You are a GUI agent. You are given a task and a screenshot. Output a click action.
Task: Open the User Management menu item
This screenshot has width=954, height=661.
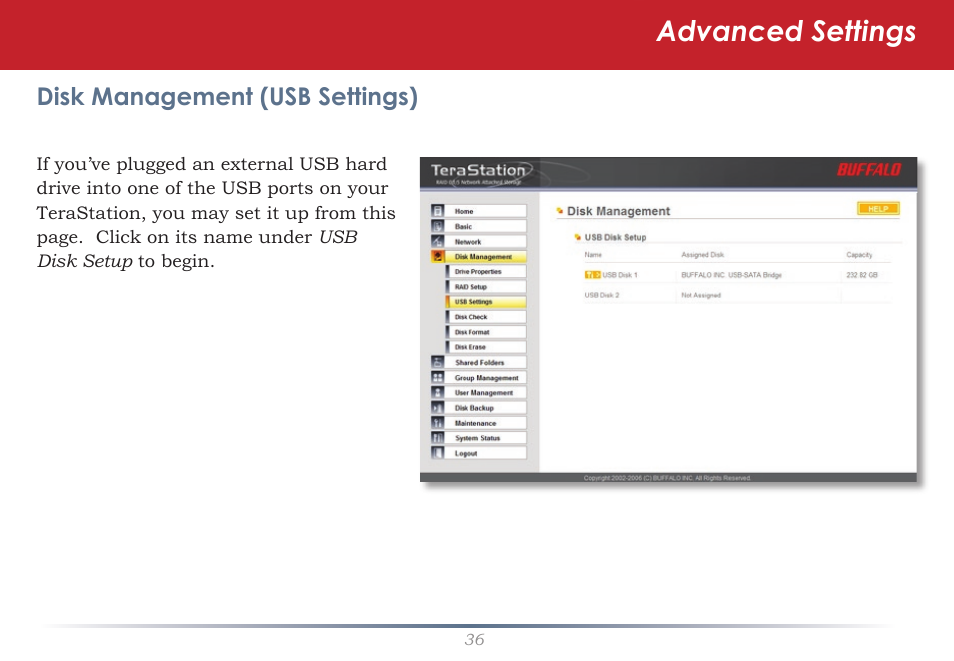[x=486, y=393]
